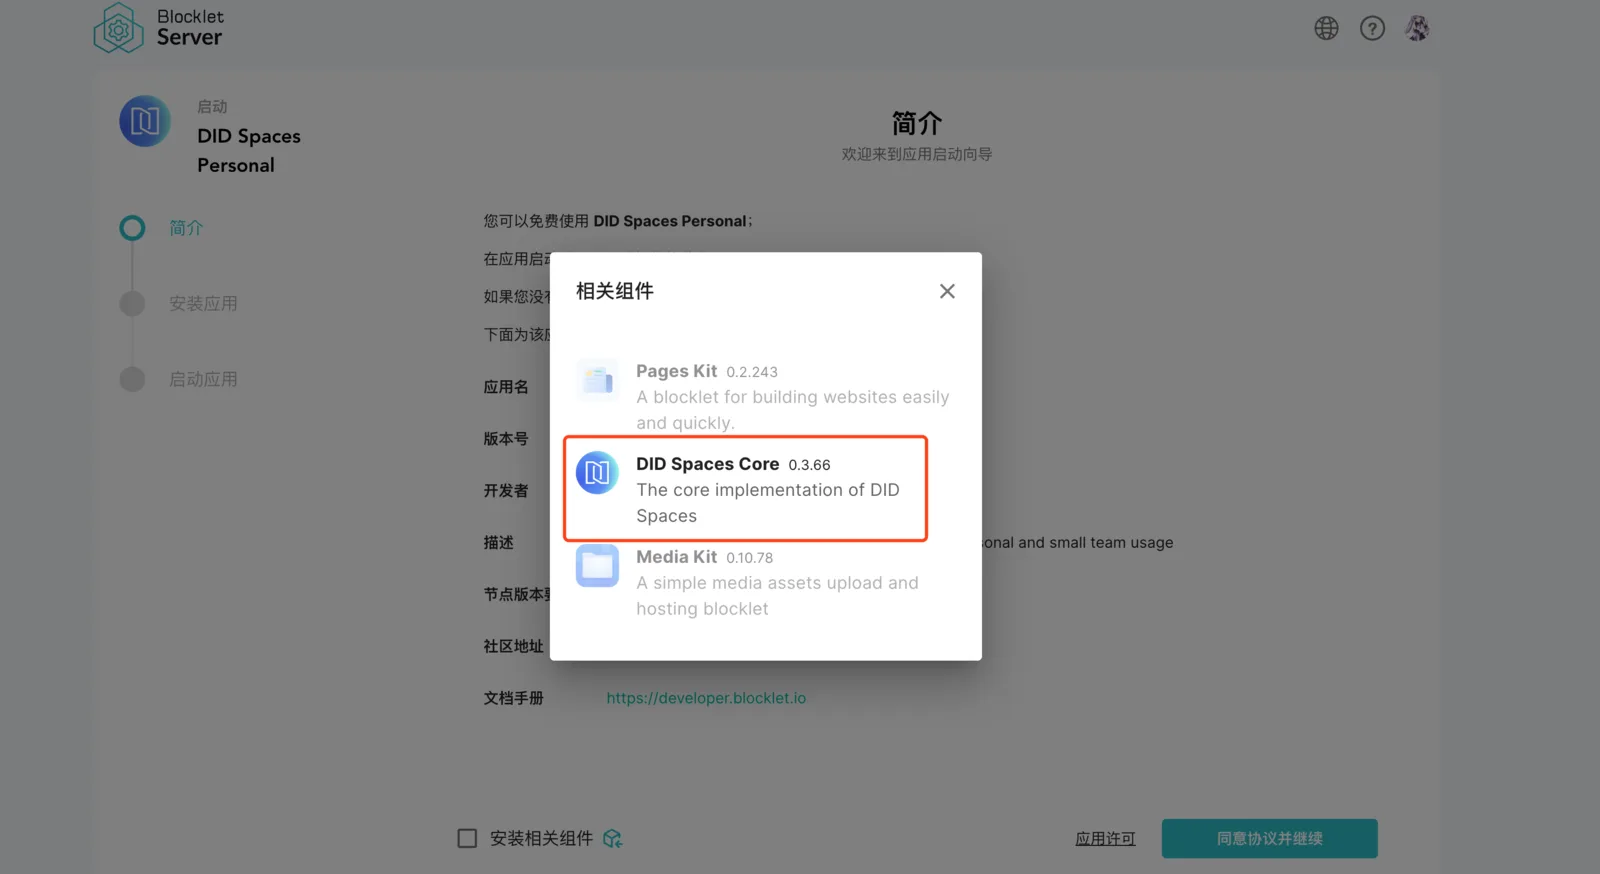Close the 相关组件 dialog

pyautogui.click(x=947, y=291)
